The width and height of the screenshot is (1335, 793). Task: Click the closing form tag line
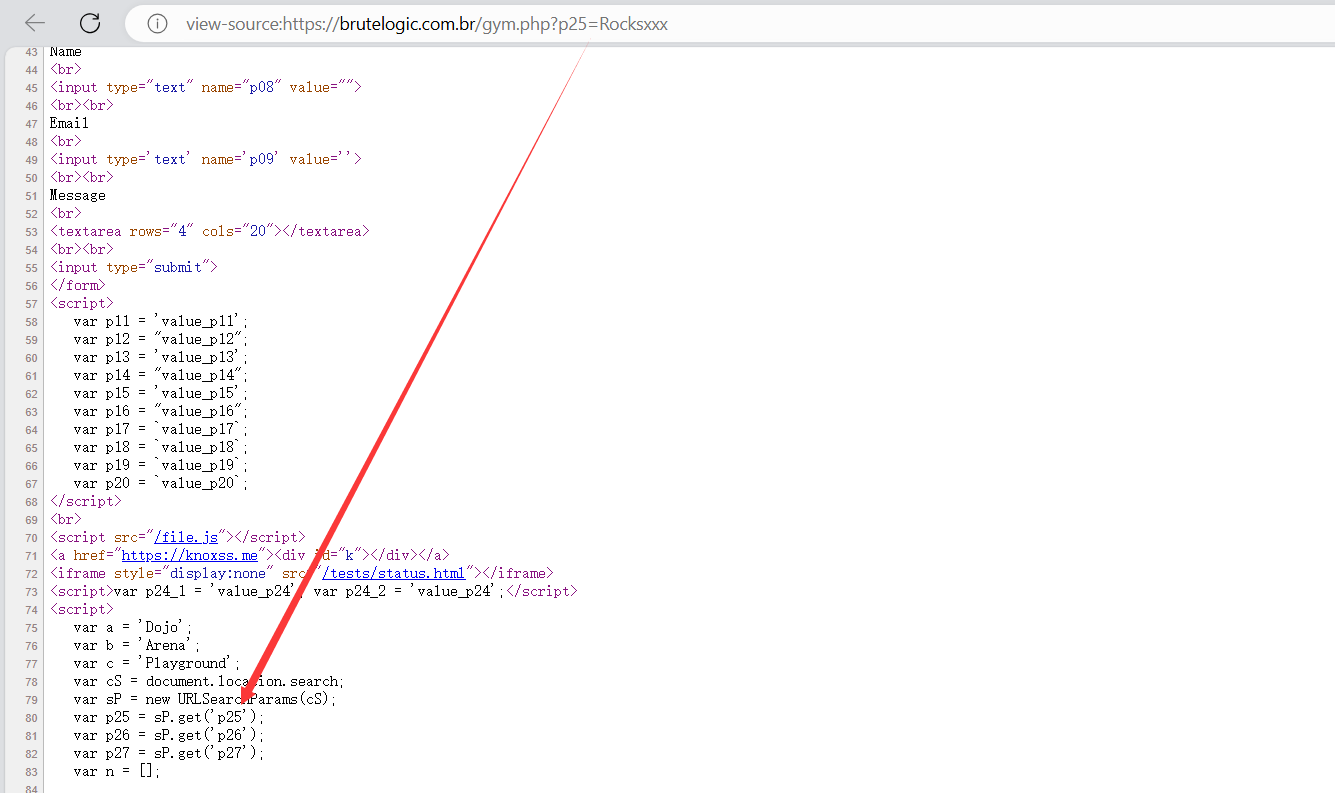[77, 285]
